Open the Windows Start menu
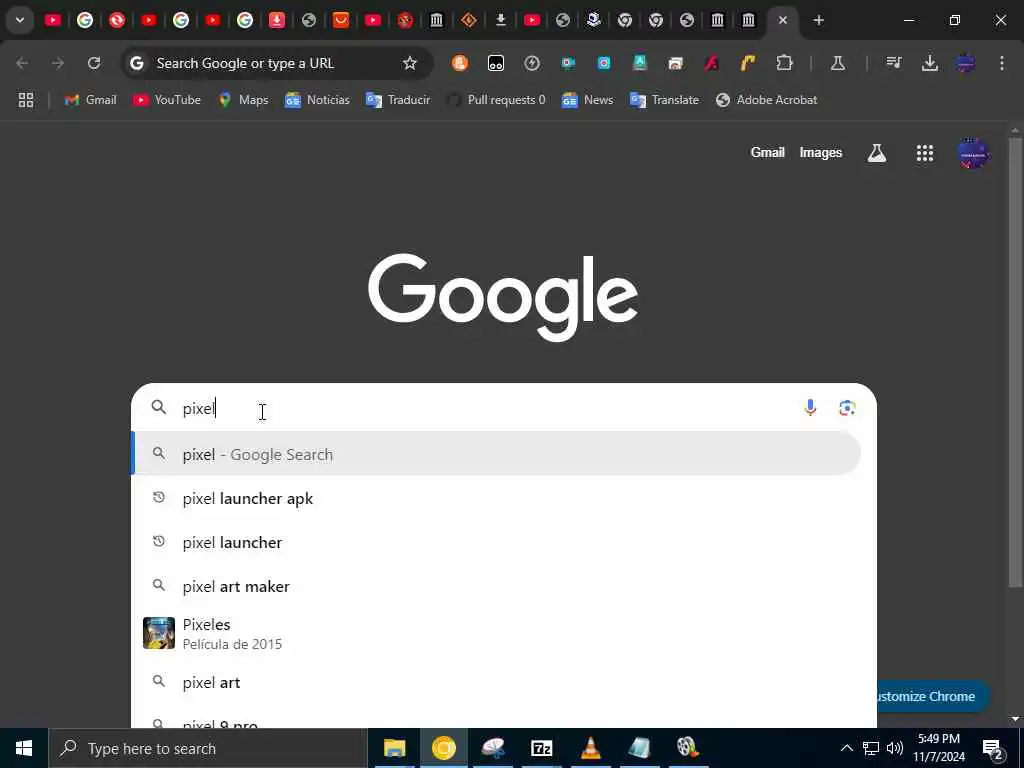Viewport: 1024px width, 768px height. (x=24, y=748)
